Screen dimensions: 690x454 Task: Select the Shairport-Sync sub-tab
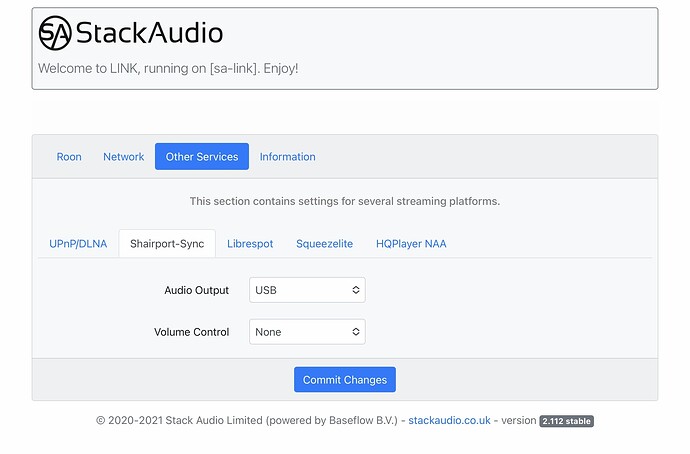click(x=167, y=244)
